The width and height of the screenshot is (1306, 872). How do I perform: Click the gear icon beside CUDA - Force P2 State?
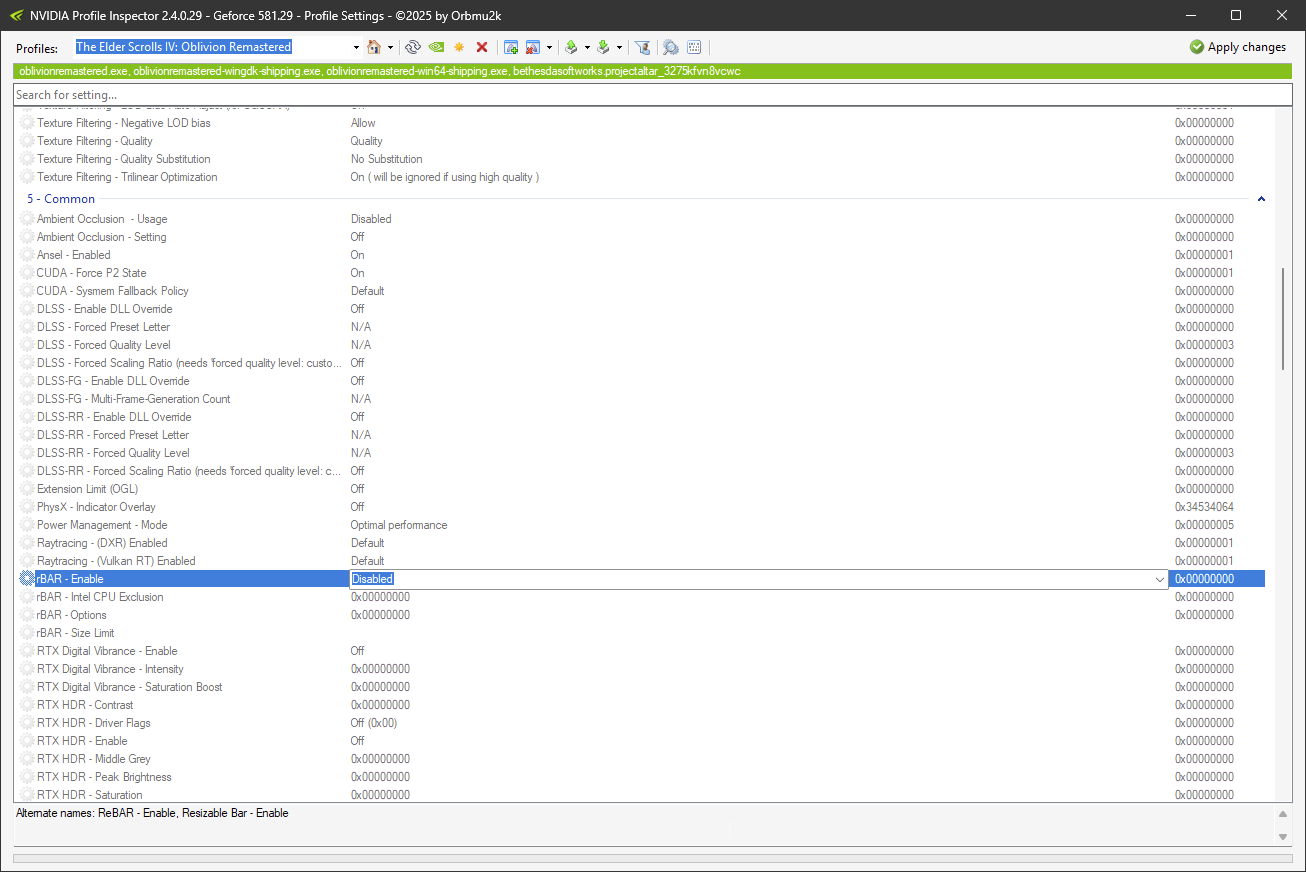coord(27,273)
